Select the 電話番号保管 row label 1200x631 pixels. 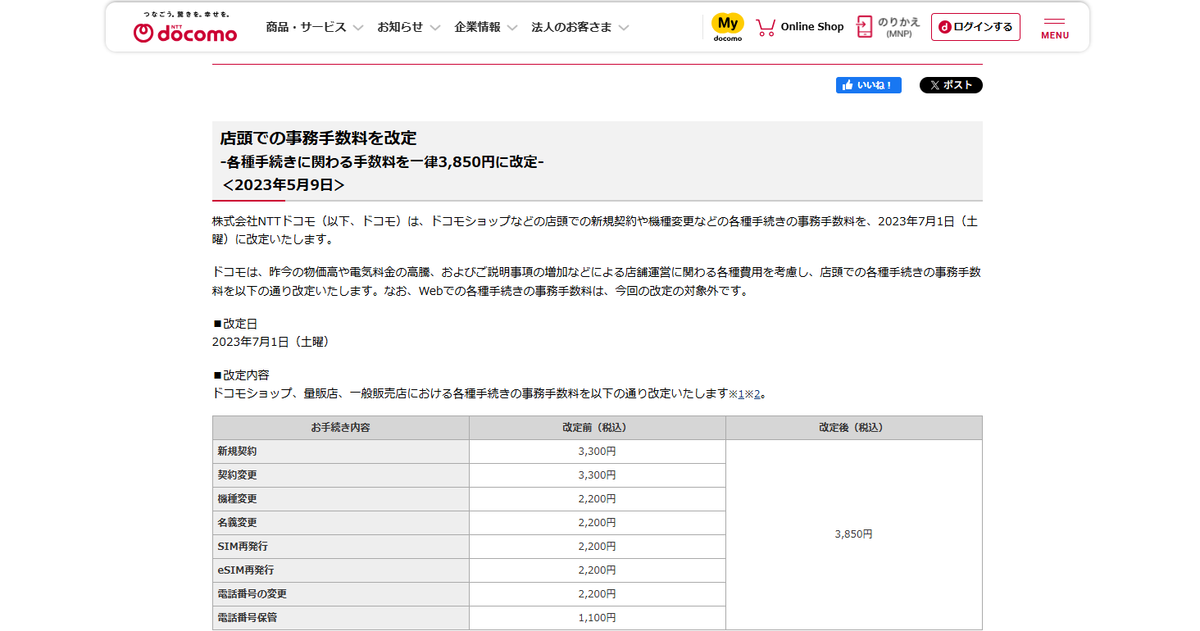[x=247, y=617]
